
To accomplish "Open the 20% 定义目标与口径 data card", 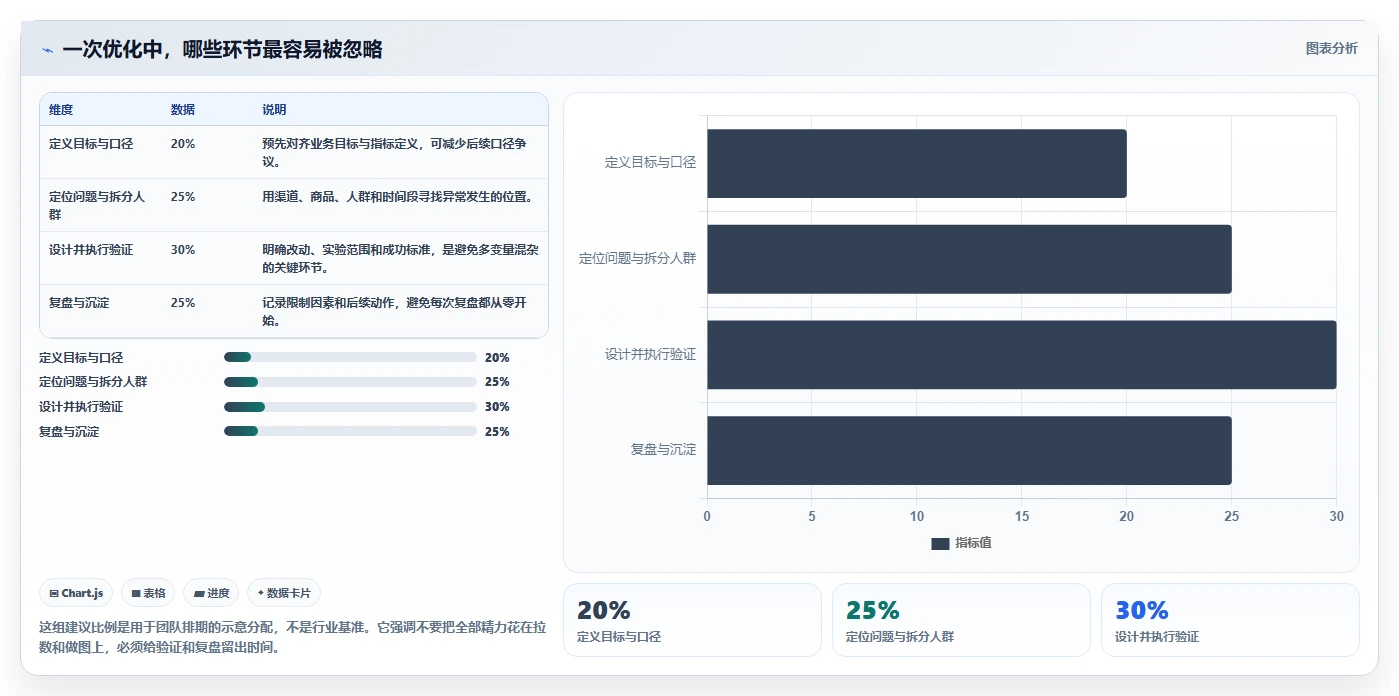I will pyautogui.click(x=692, y=620).
